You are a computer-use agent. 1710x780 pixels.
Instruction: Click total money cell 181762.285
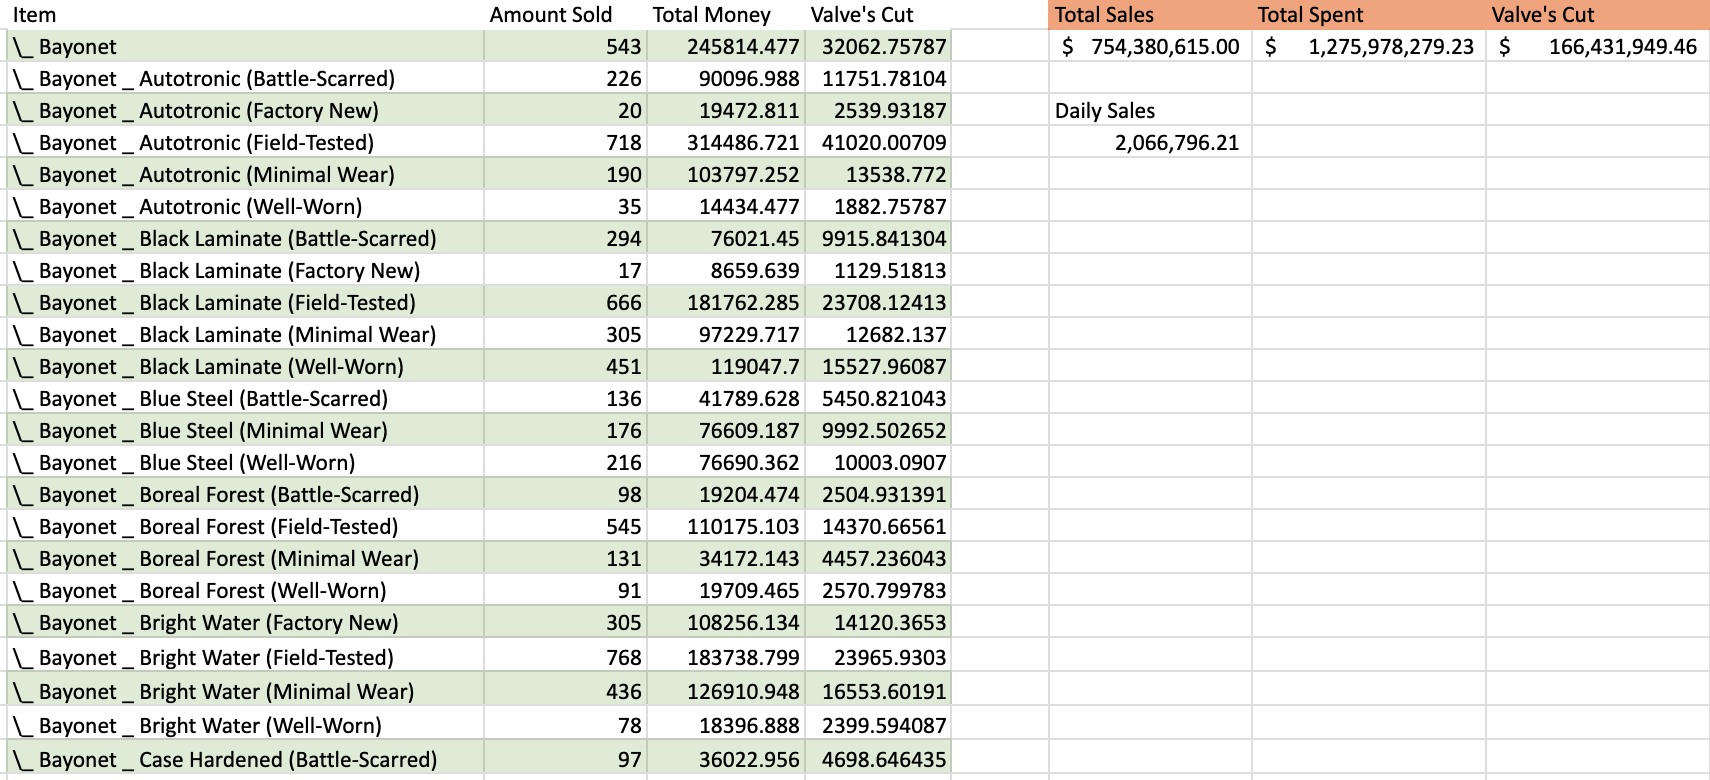(742, 303)
